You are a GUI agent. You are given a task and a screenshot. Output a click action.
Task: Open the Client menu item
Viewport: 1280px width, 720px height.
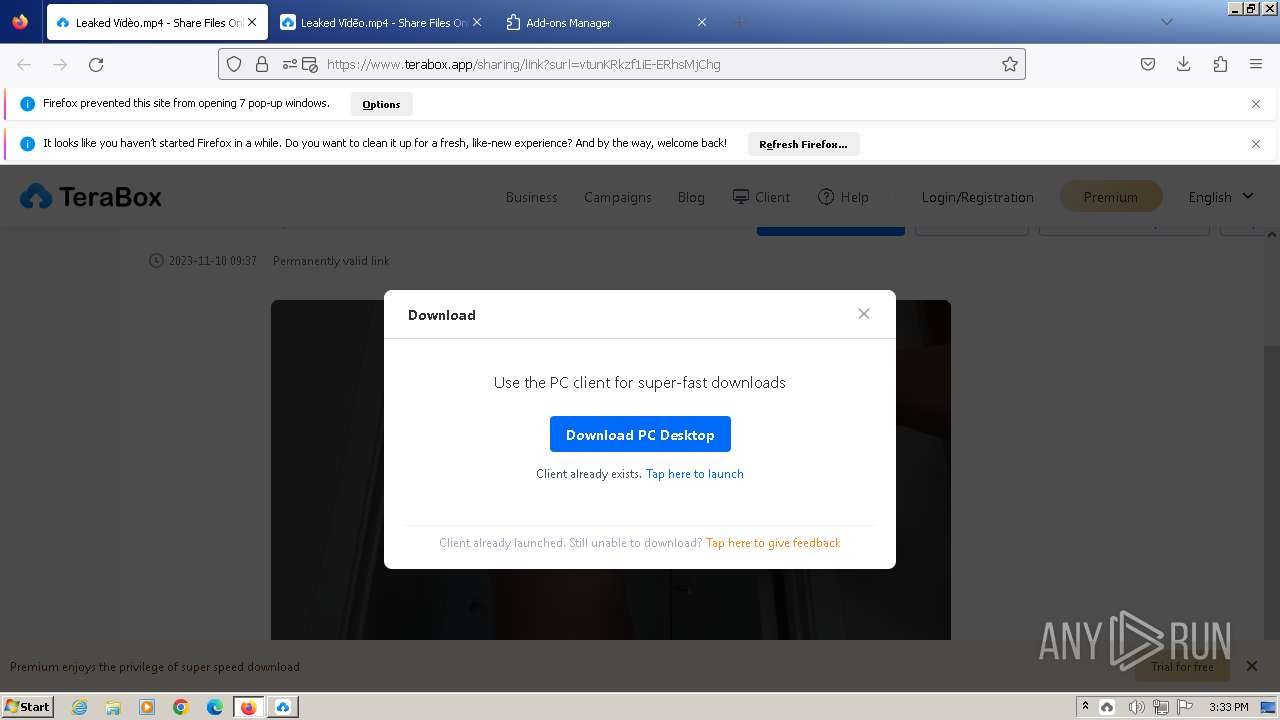761,197
